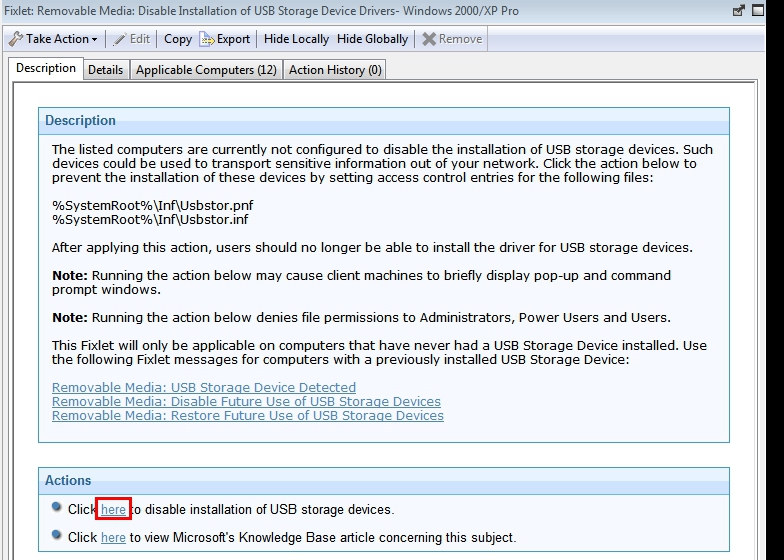Open Restore Future Use of USB link
The width and height of the screenshot is (784, 560).
[247, 415]
